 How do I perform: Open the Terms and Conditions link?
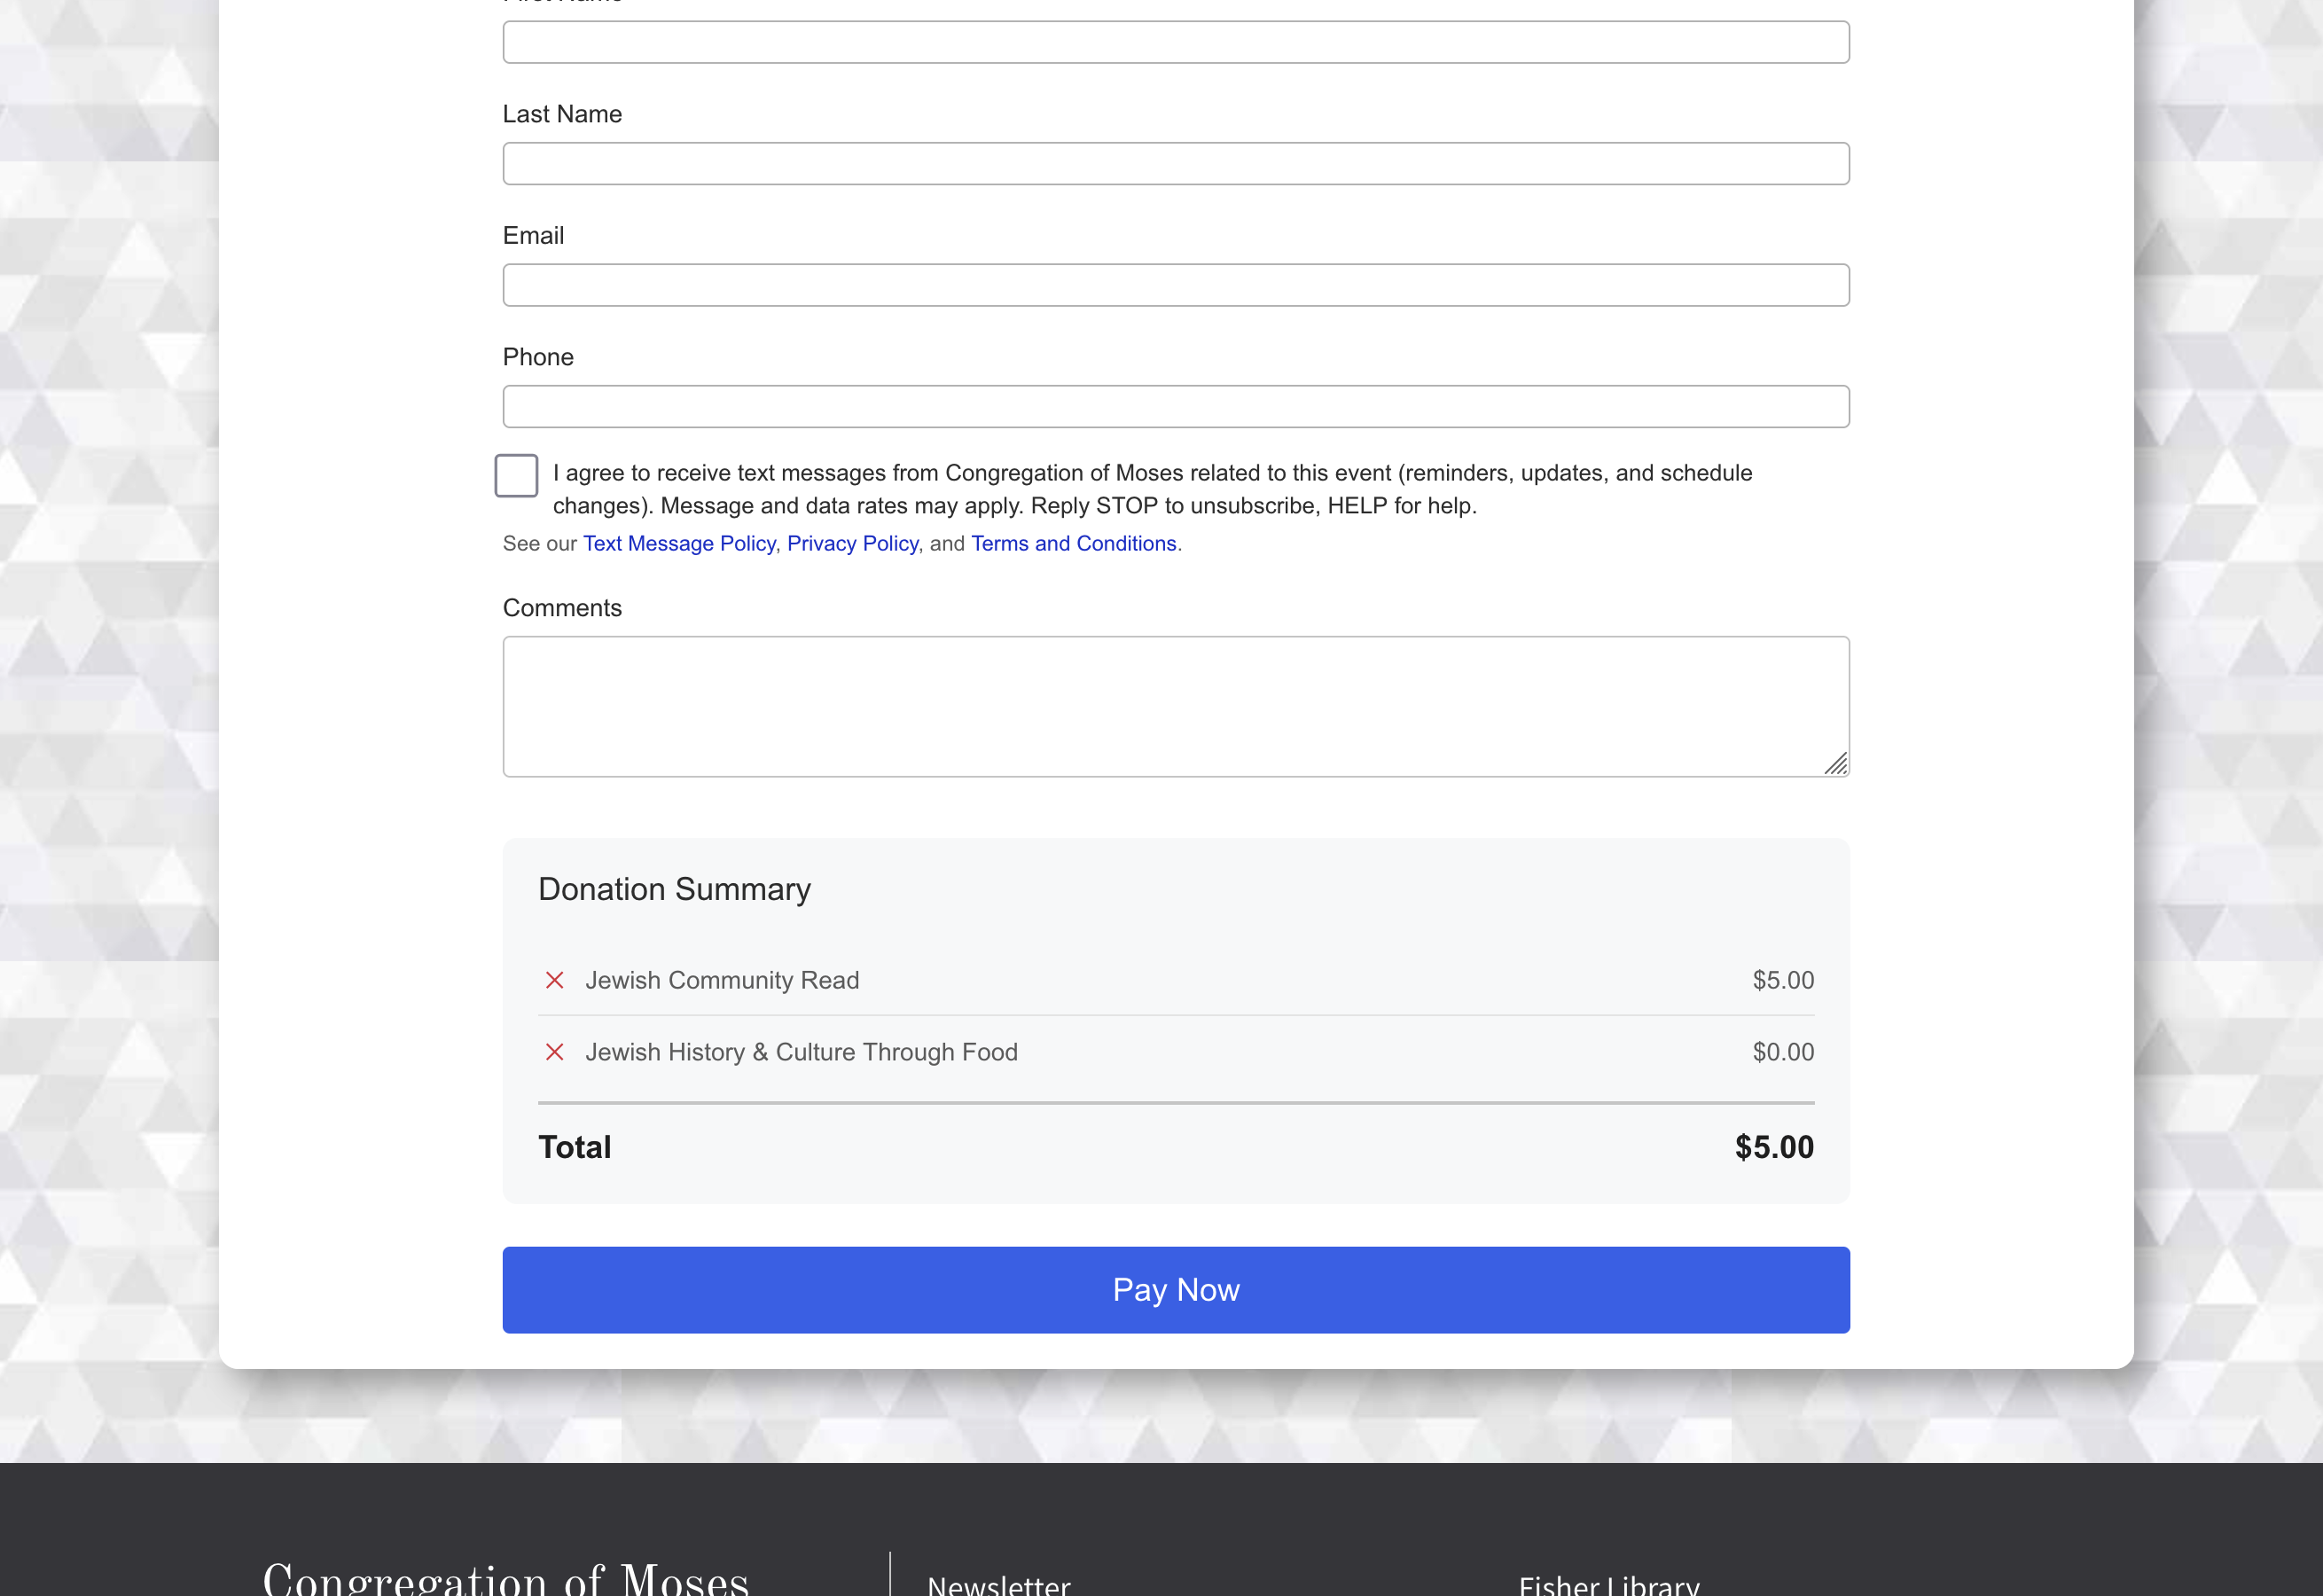tap(1073, 543)
